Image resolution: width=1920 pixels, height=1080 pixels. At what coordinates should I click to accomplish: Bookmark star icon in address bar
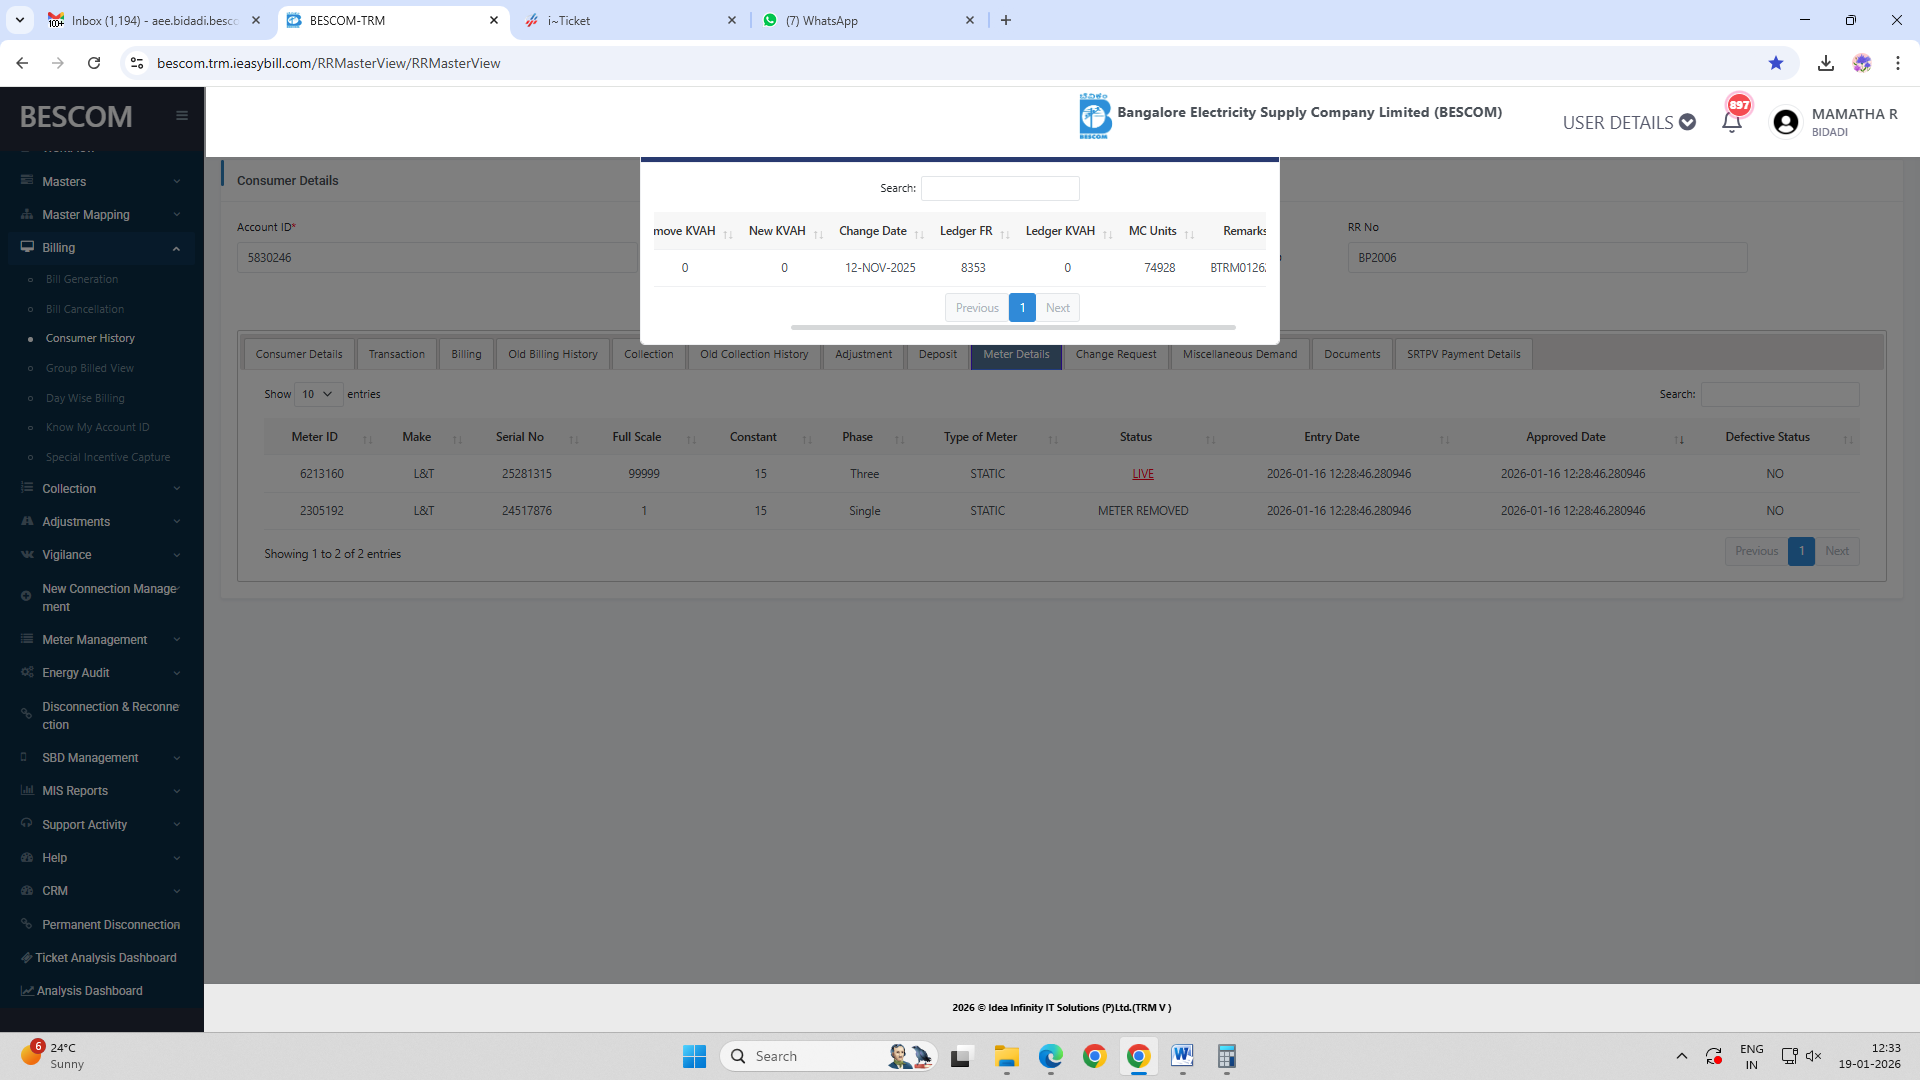pyautogui.click(x=1776, y=63)
